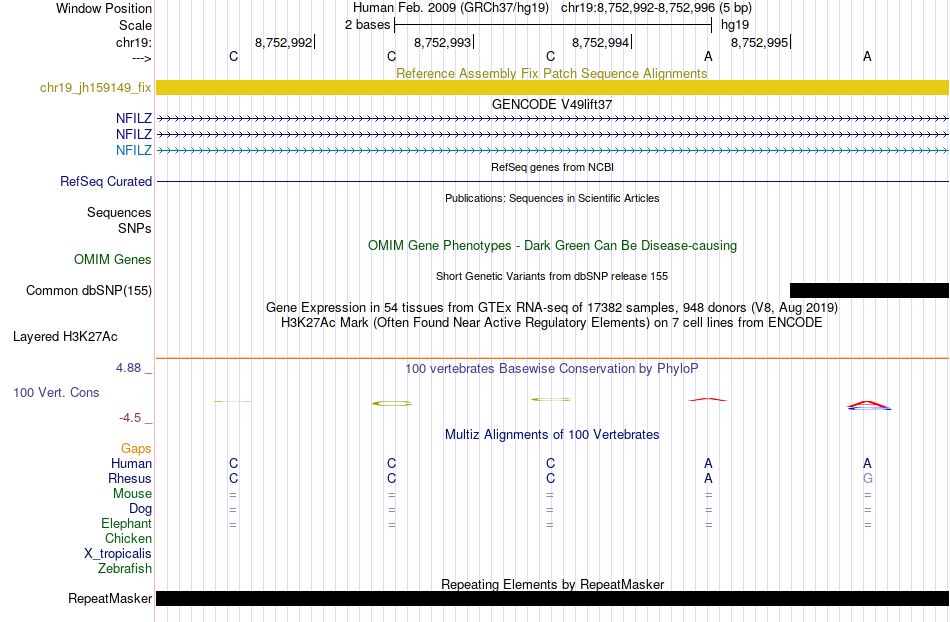Open the GTEx RNA-seq Gene Expression track title
This screenshot has width=950, height=622.
click(552, 307)
